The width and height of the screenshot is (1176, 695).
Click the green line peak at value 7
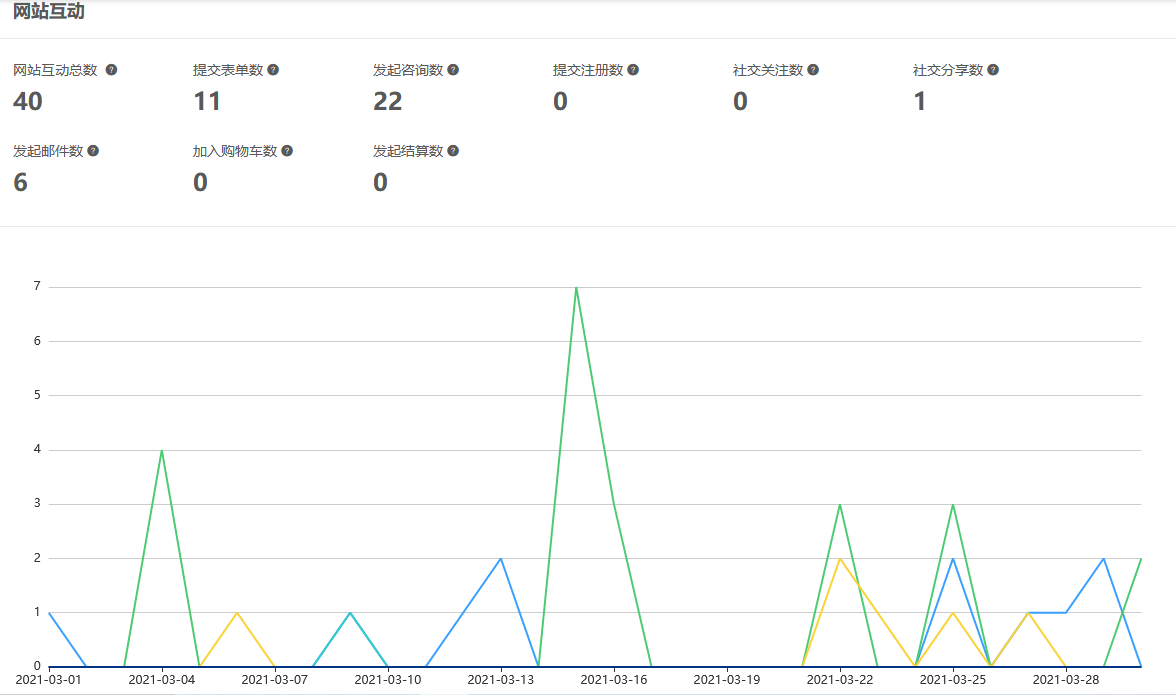576,288
